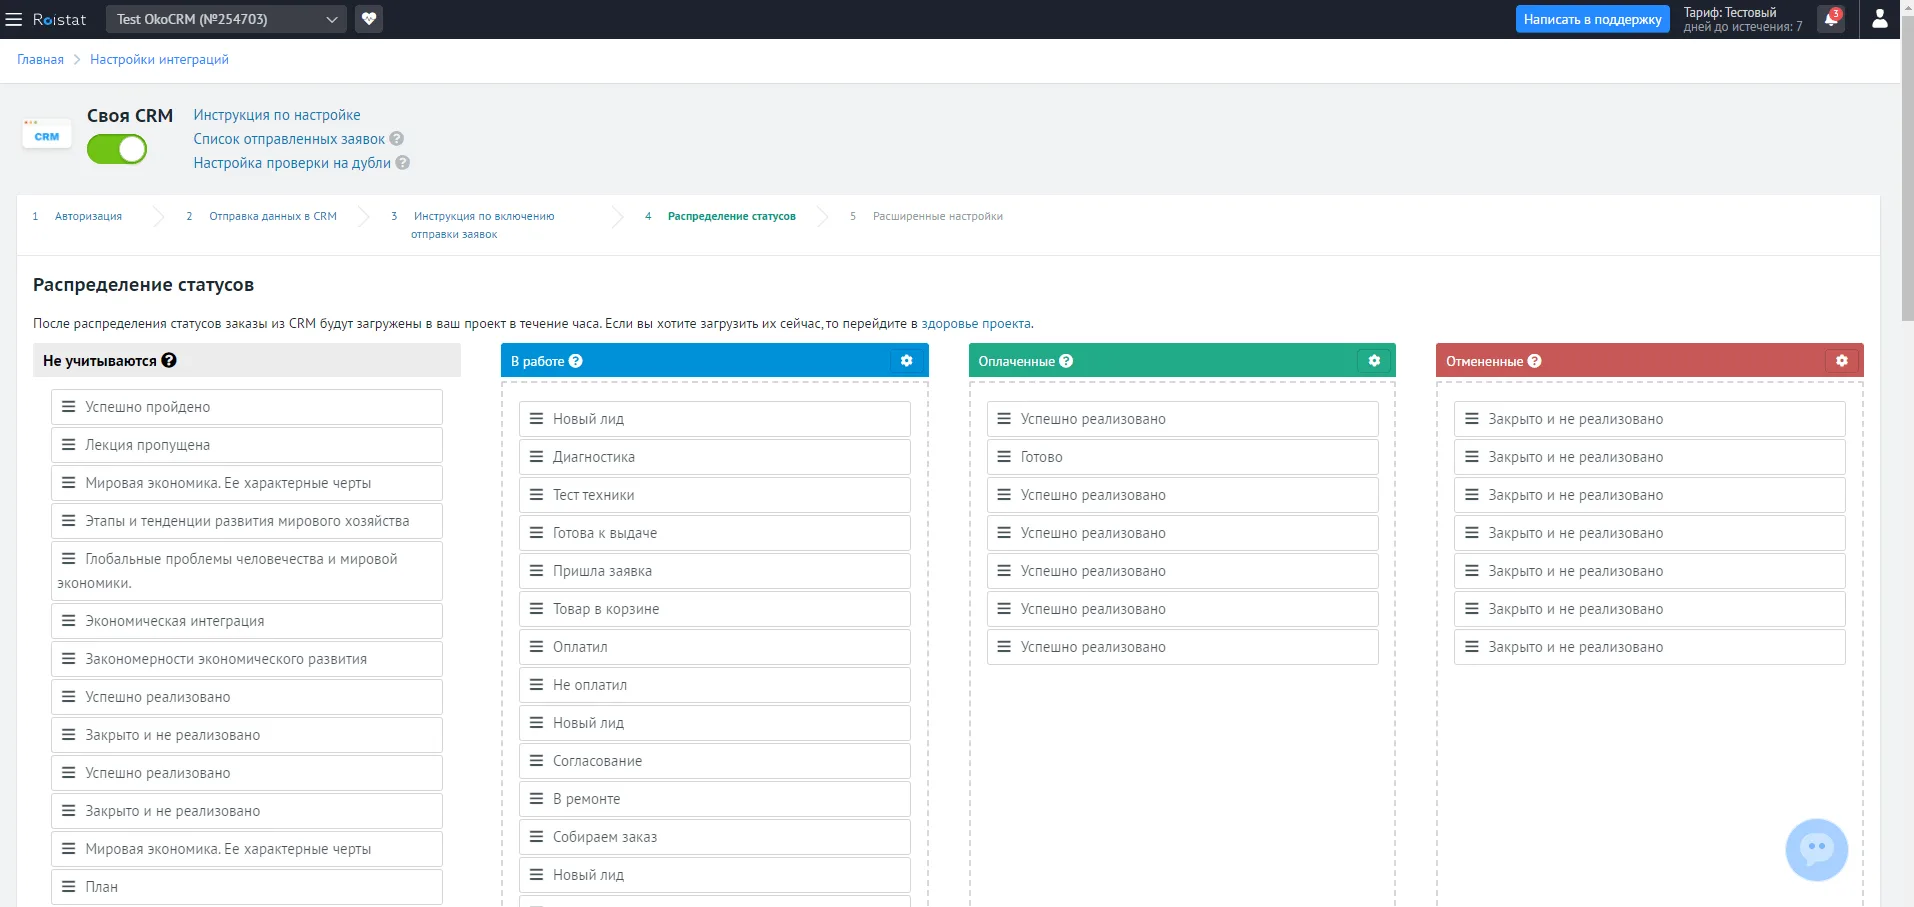The width and height of the screenshot is (1914, 907).
Task: Open the hamburger main menu
Action: [x=14, y=19]
